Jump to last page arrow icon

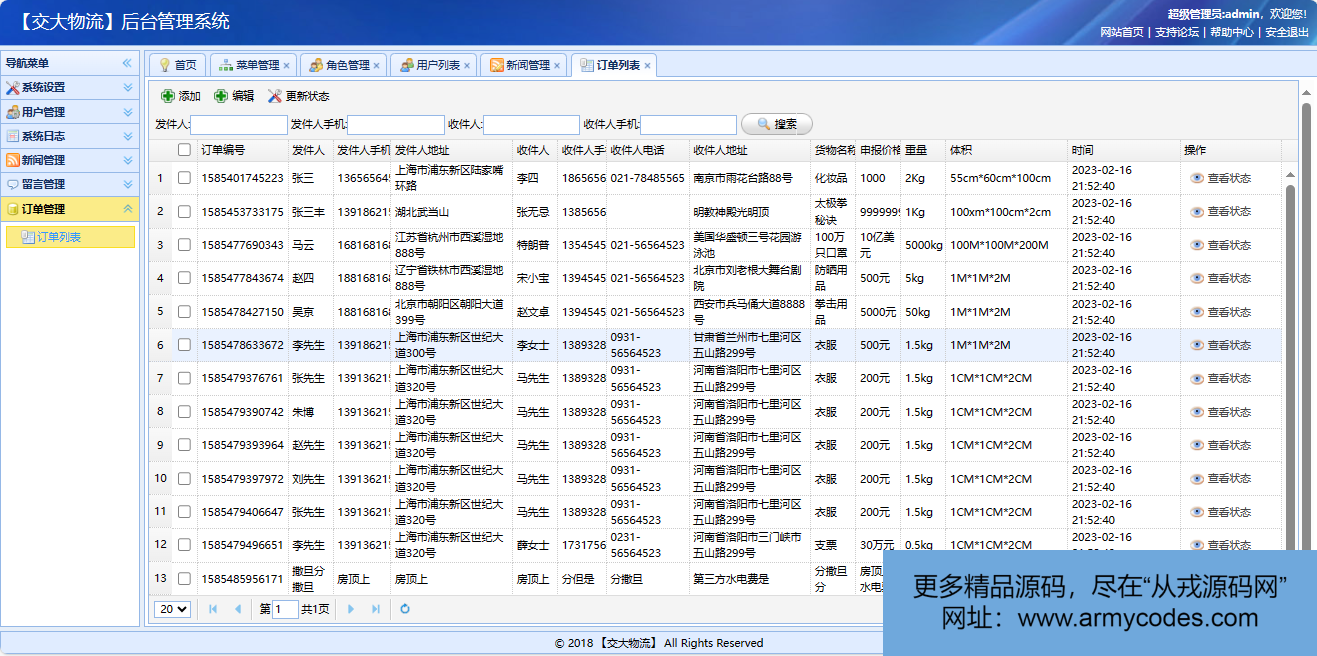376,609
